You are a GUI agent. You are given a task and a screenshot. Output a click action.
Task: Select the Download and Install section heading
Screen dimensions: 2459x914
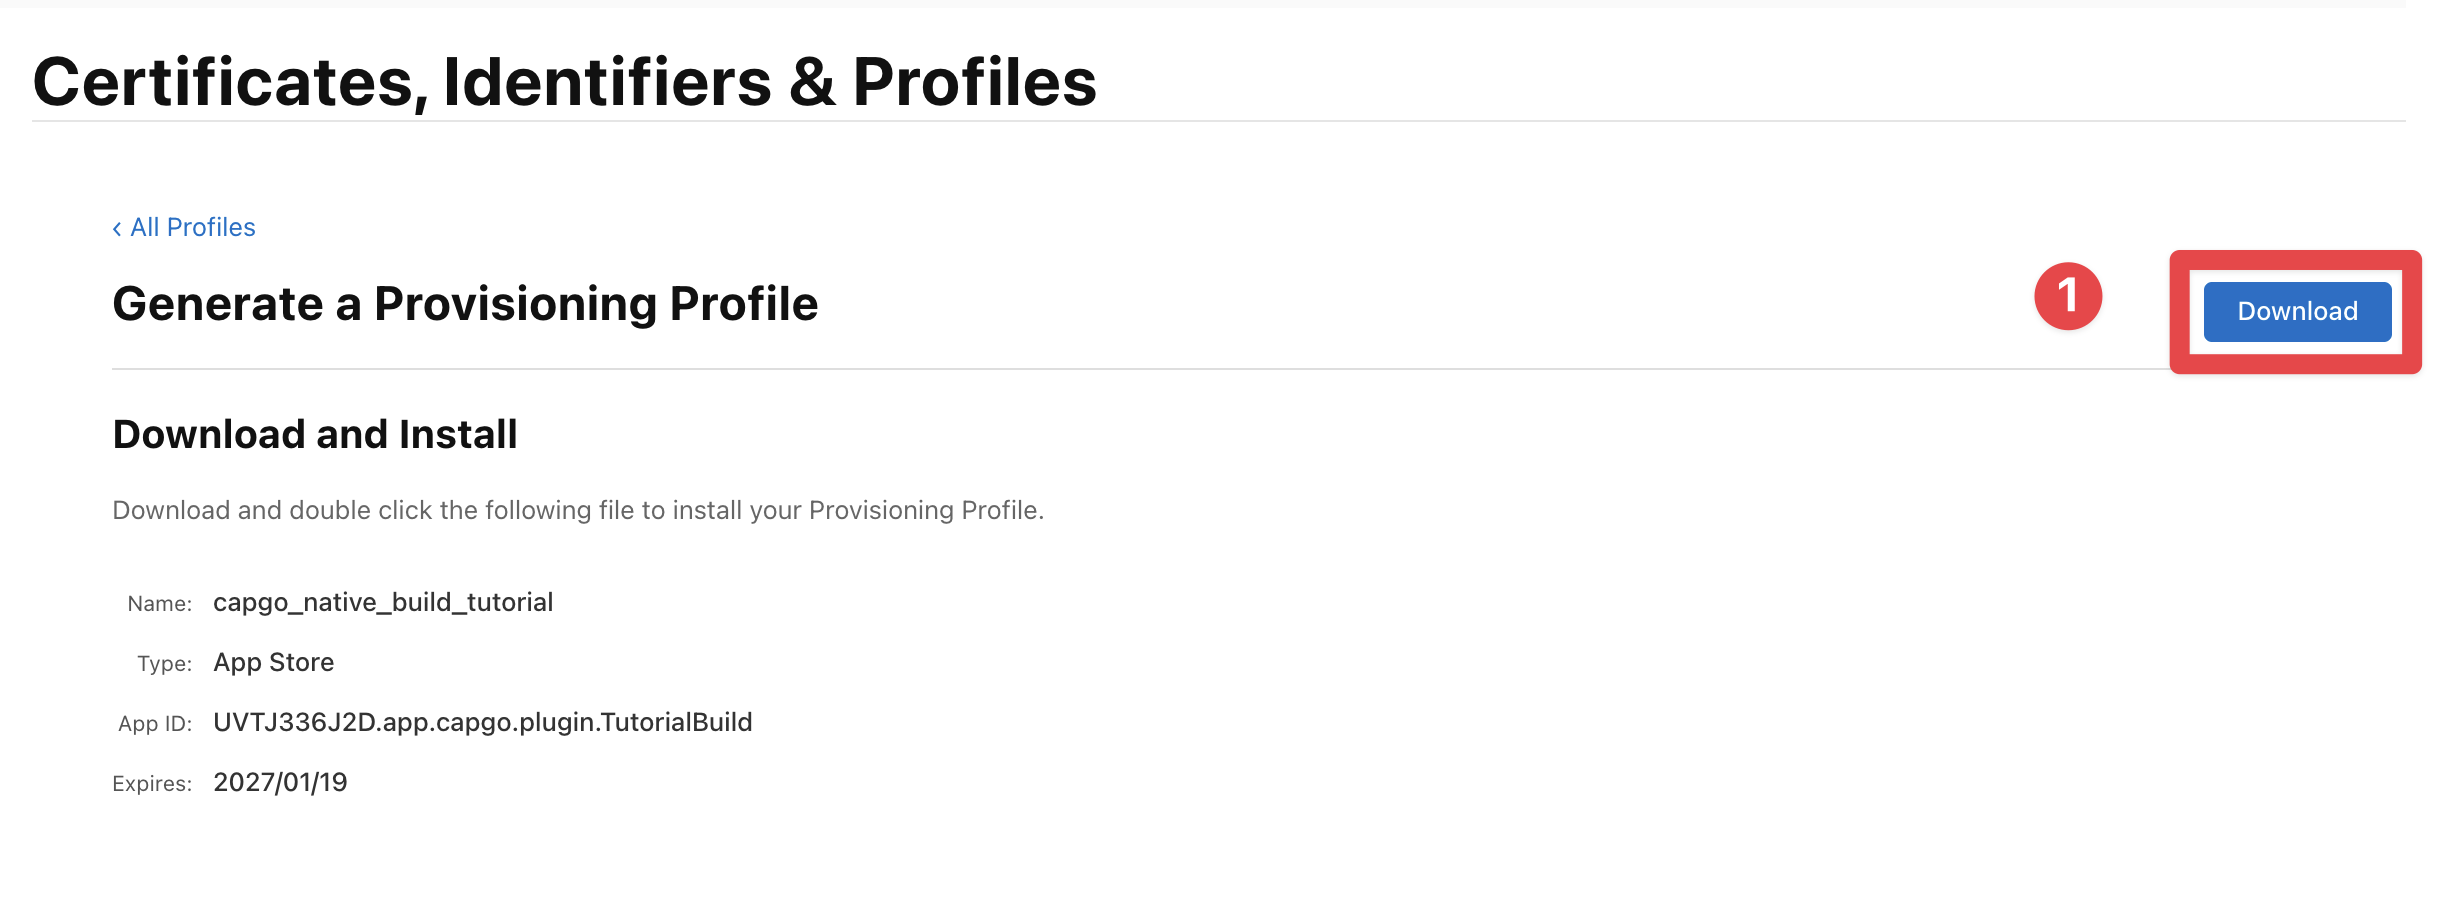point(315,434)
